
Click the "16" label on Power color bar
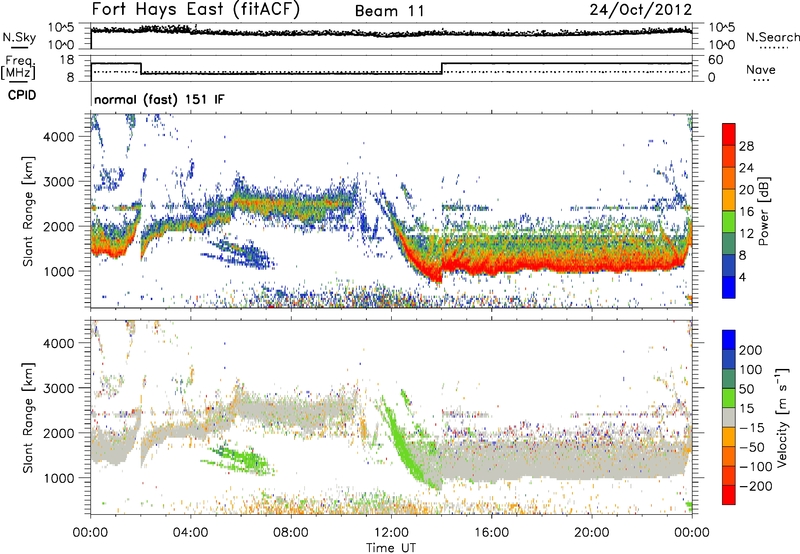pyautogui.click(x=746, y=212)
